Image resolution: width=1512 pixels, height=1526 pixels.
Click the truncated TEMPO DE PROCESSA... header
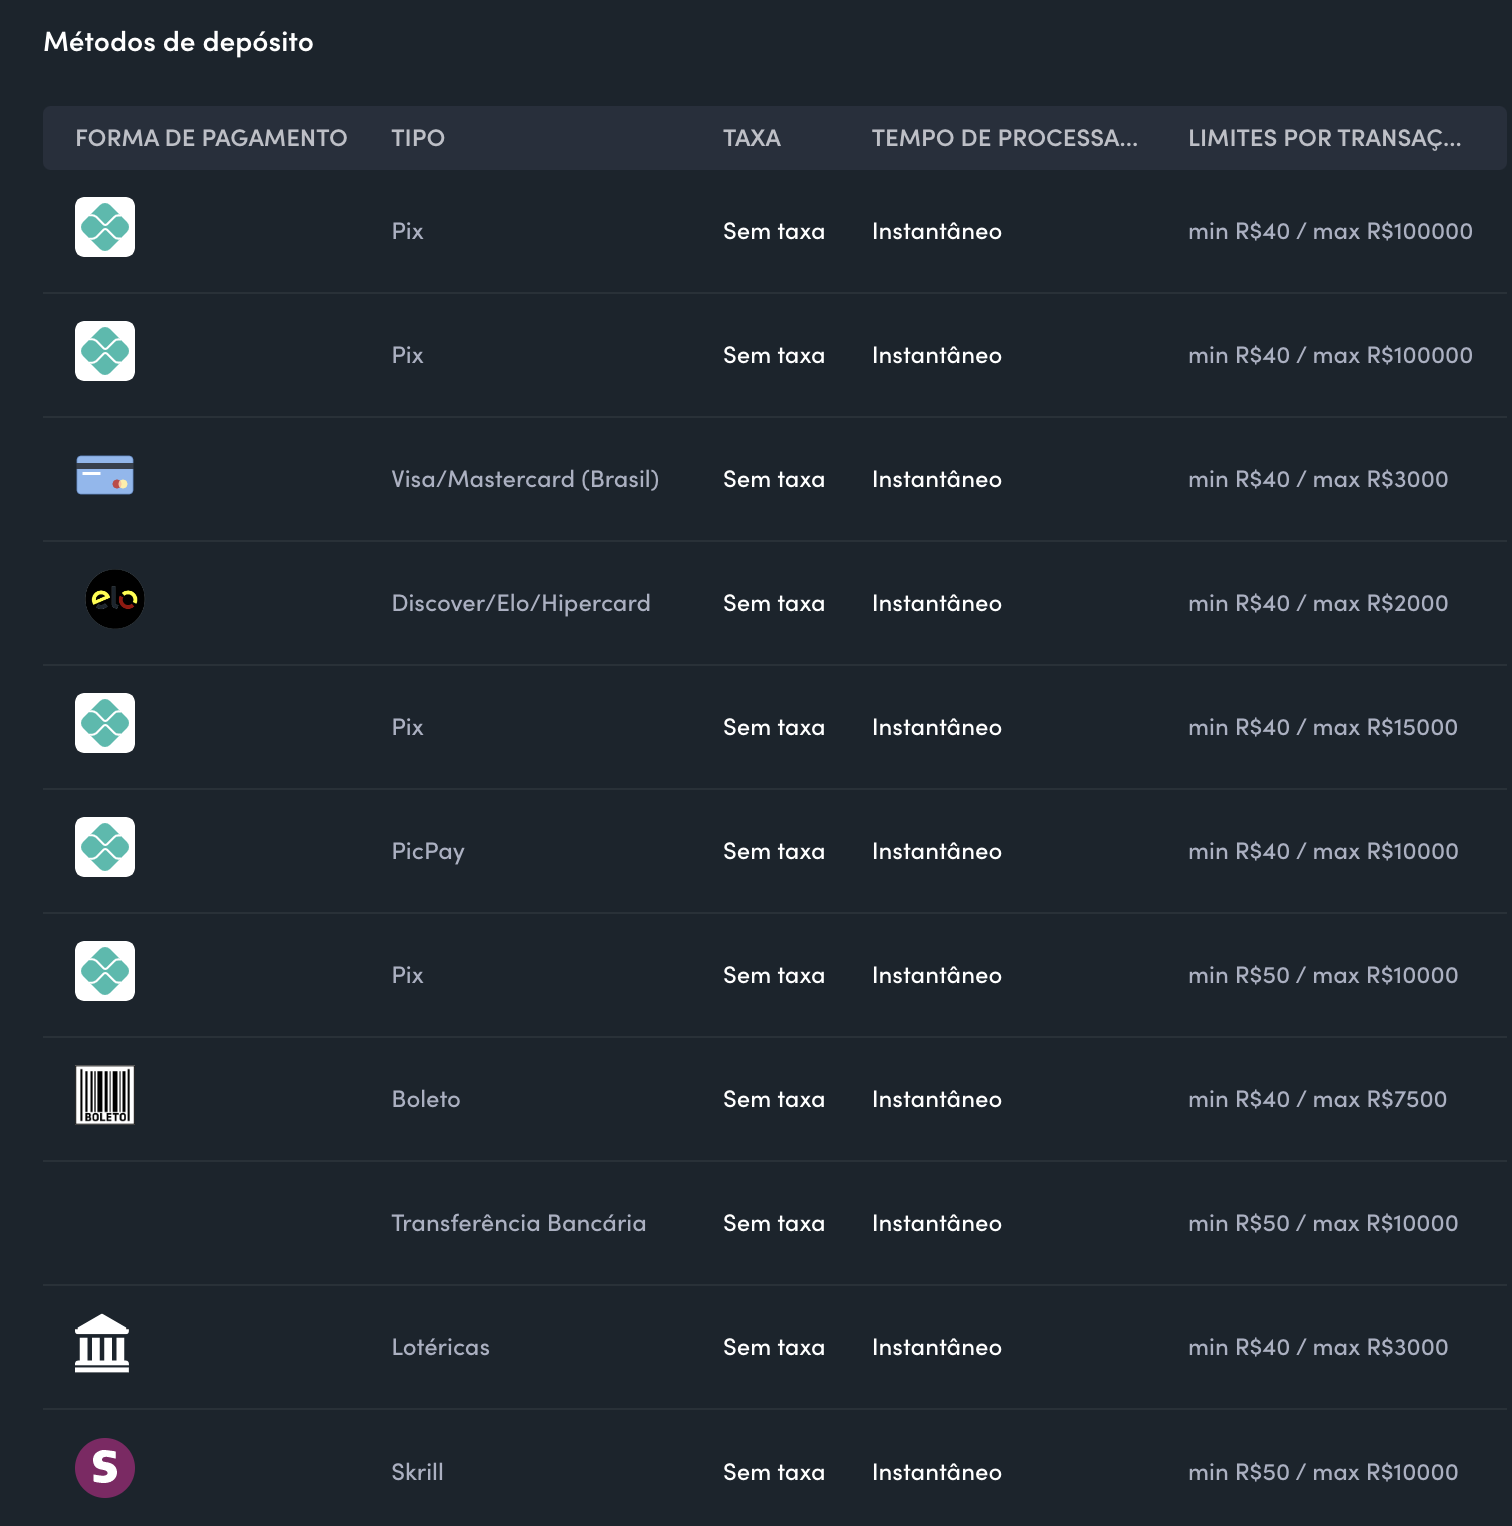click(x=1004, y=138)
